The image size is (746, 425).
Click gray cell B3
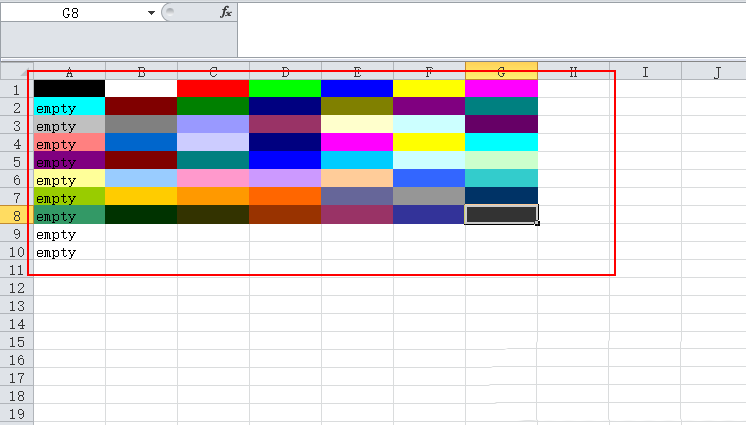141,125
